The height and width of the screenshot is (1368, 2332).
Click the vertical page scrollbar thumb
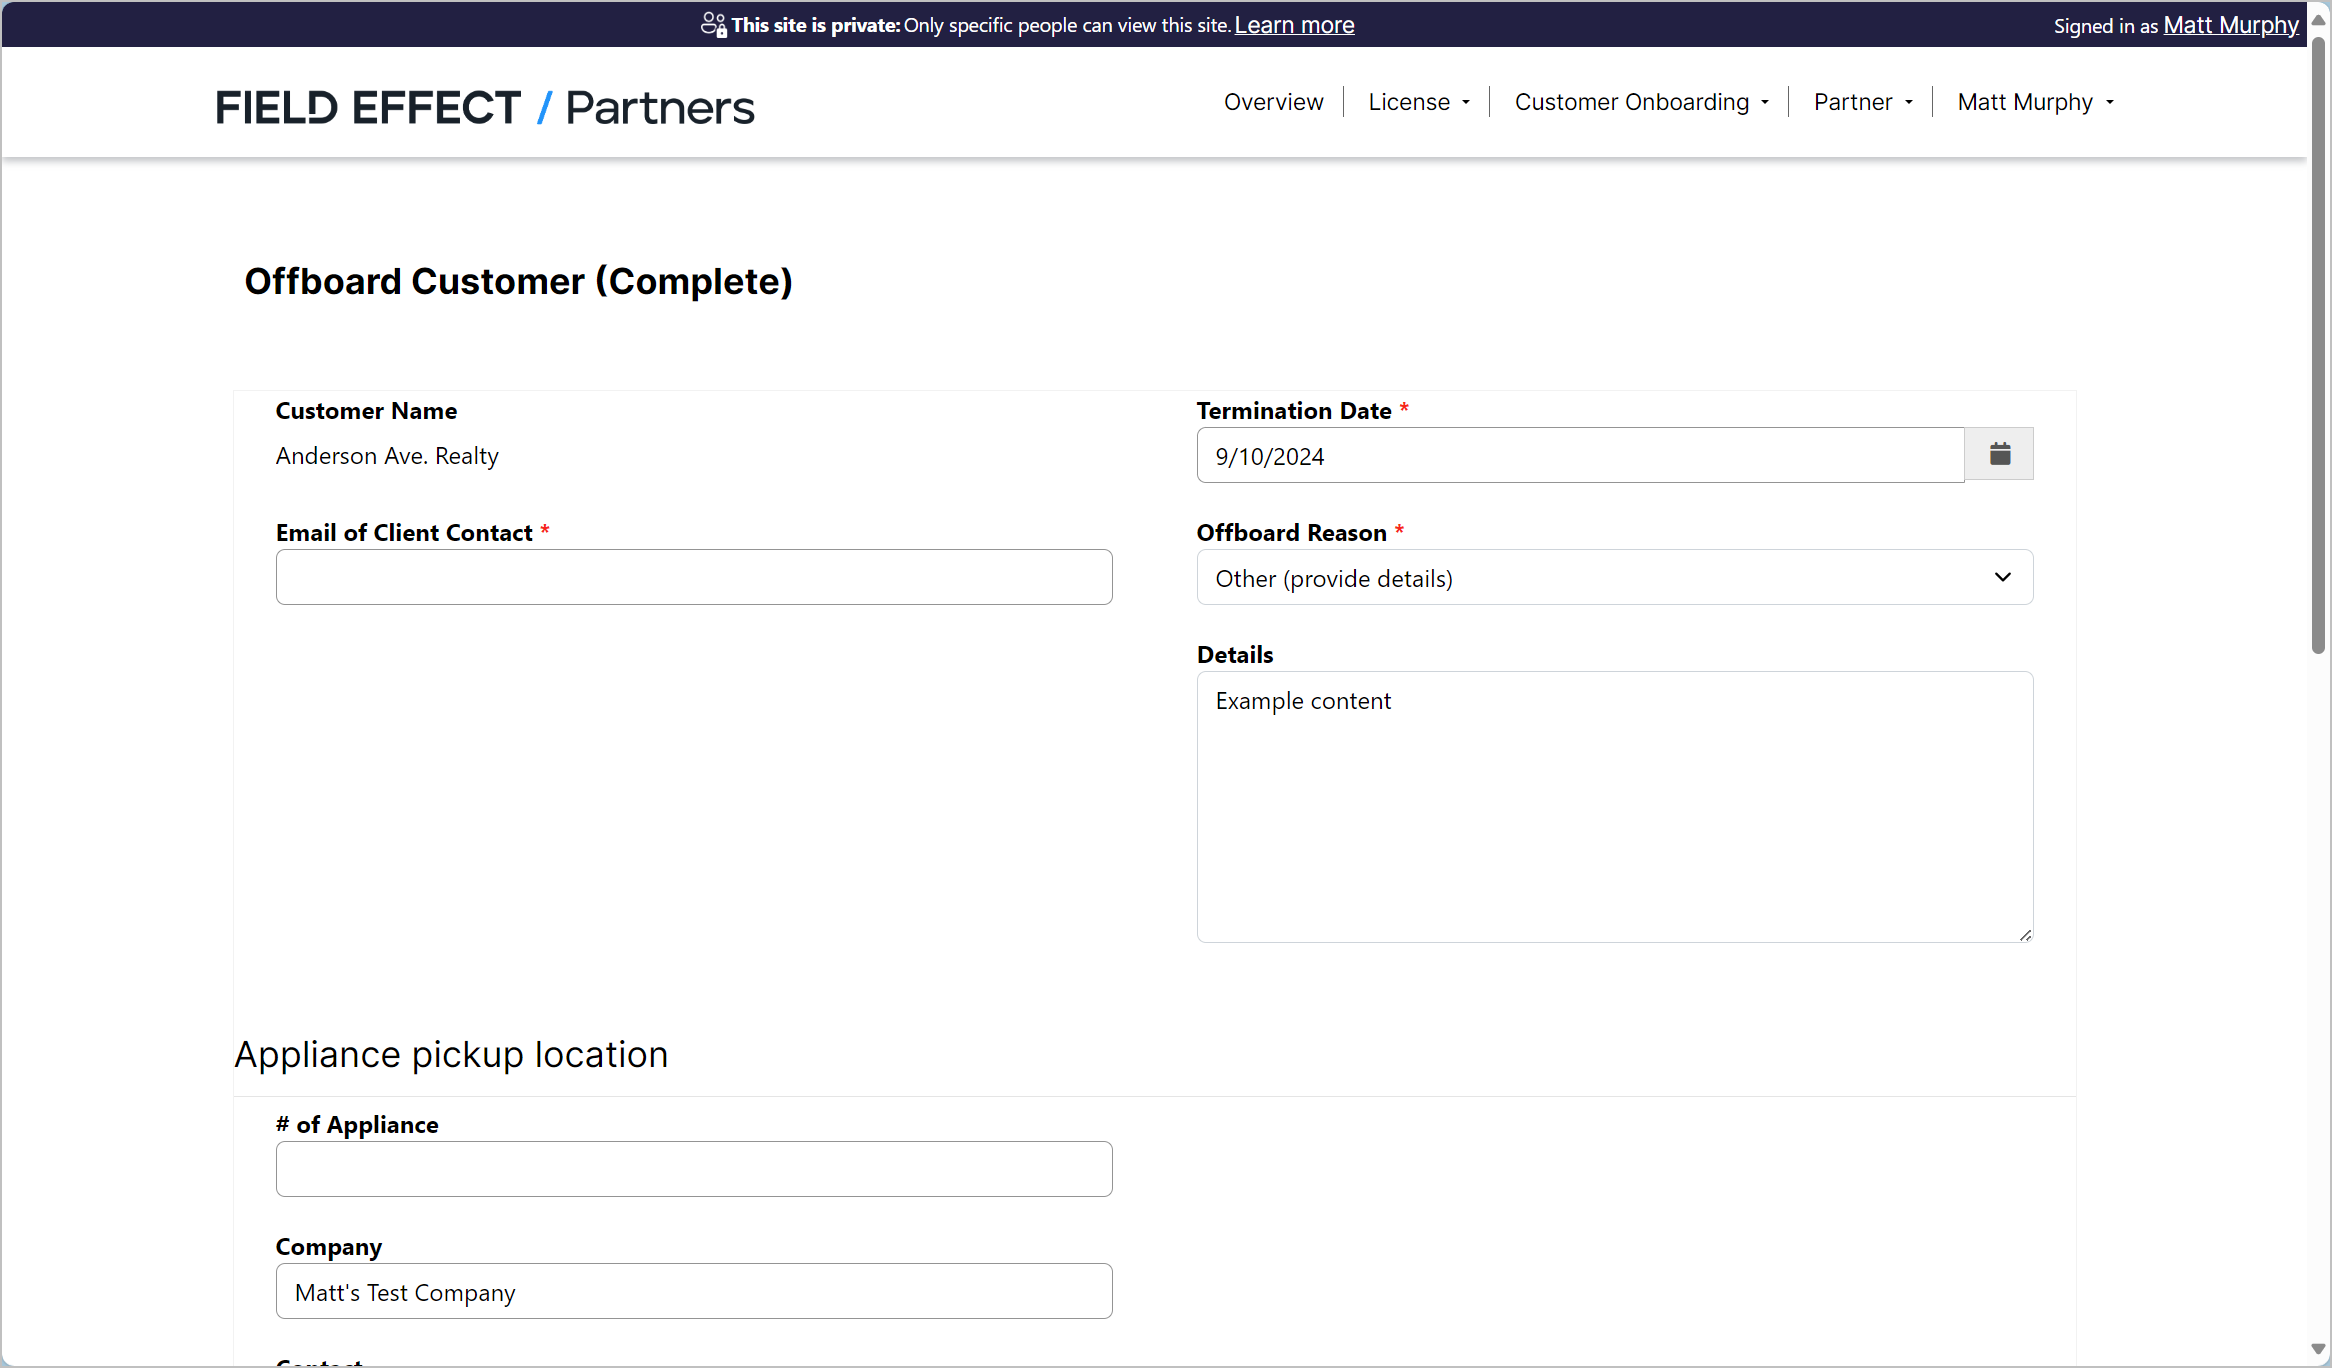(2318, 345)
